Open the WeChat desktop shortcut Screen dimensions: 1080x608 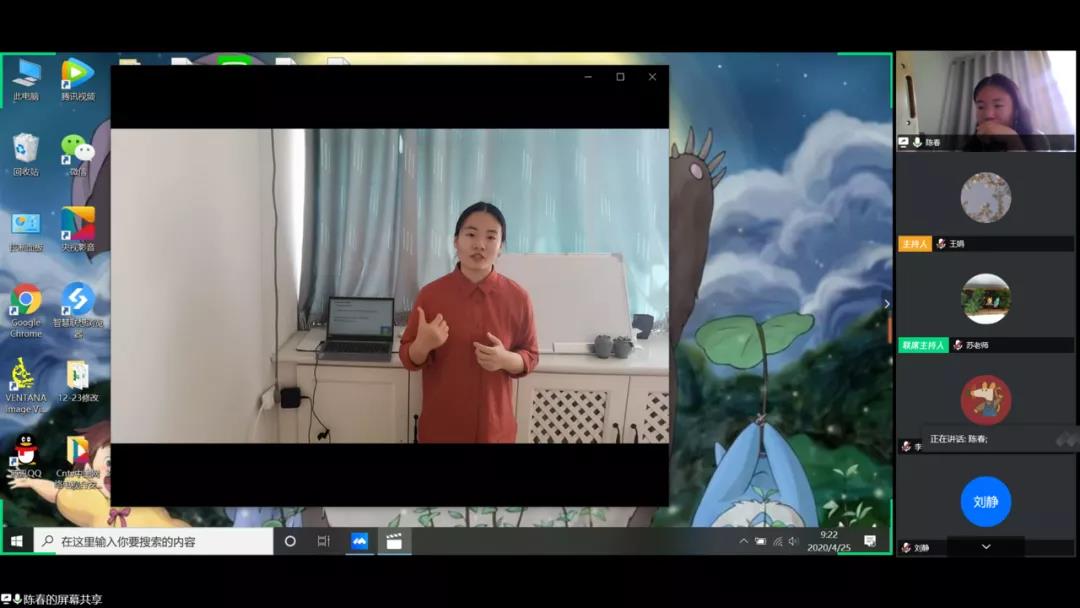(77, 151)
